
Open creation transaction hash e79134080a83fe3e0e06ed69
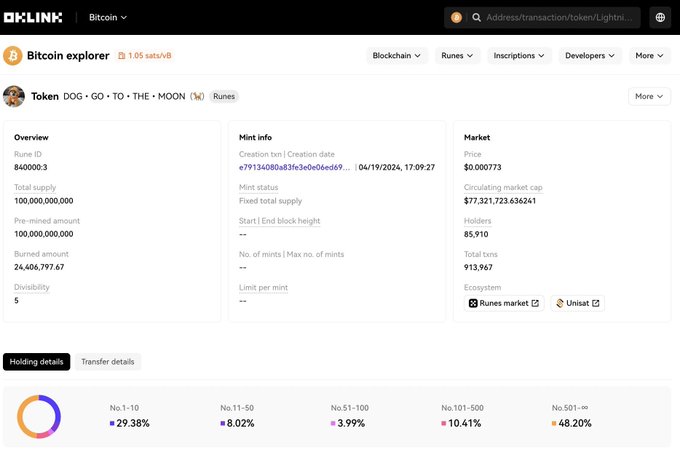pos(294,167)
